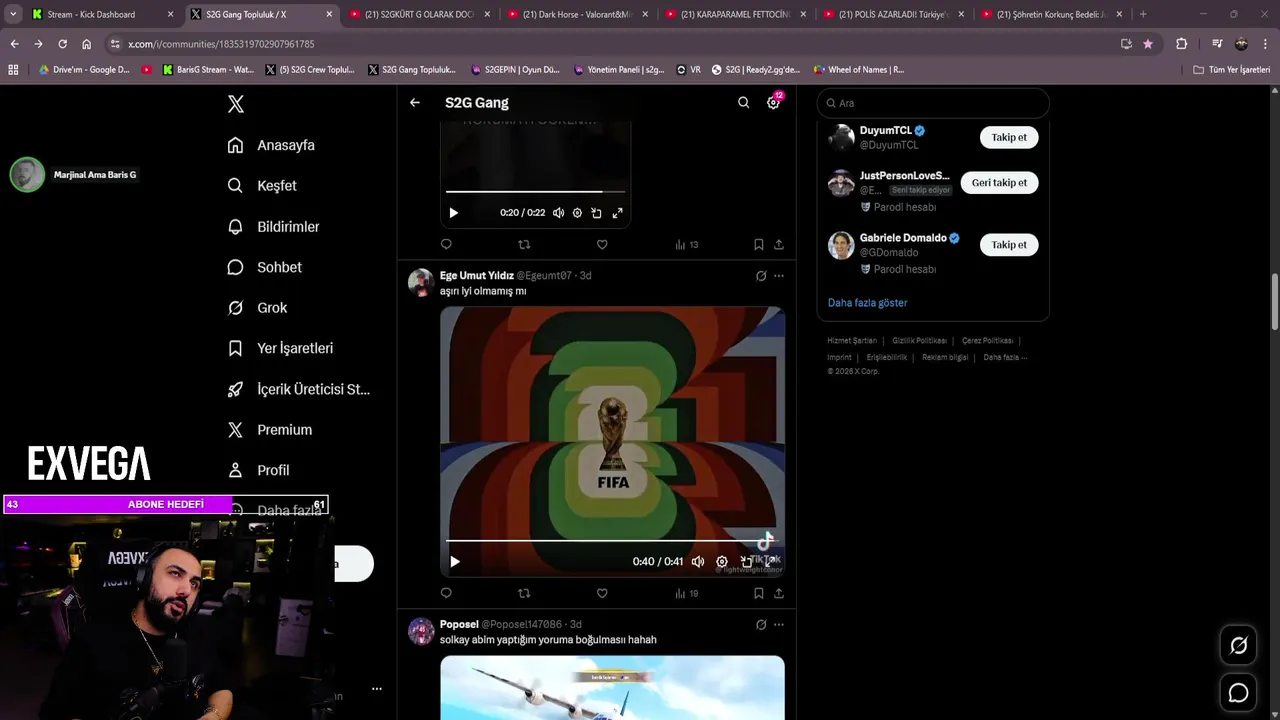Go to Anasayfa in sidebar

pos(271,145)
